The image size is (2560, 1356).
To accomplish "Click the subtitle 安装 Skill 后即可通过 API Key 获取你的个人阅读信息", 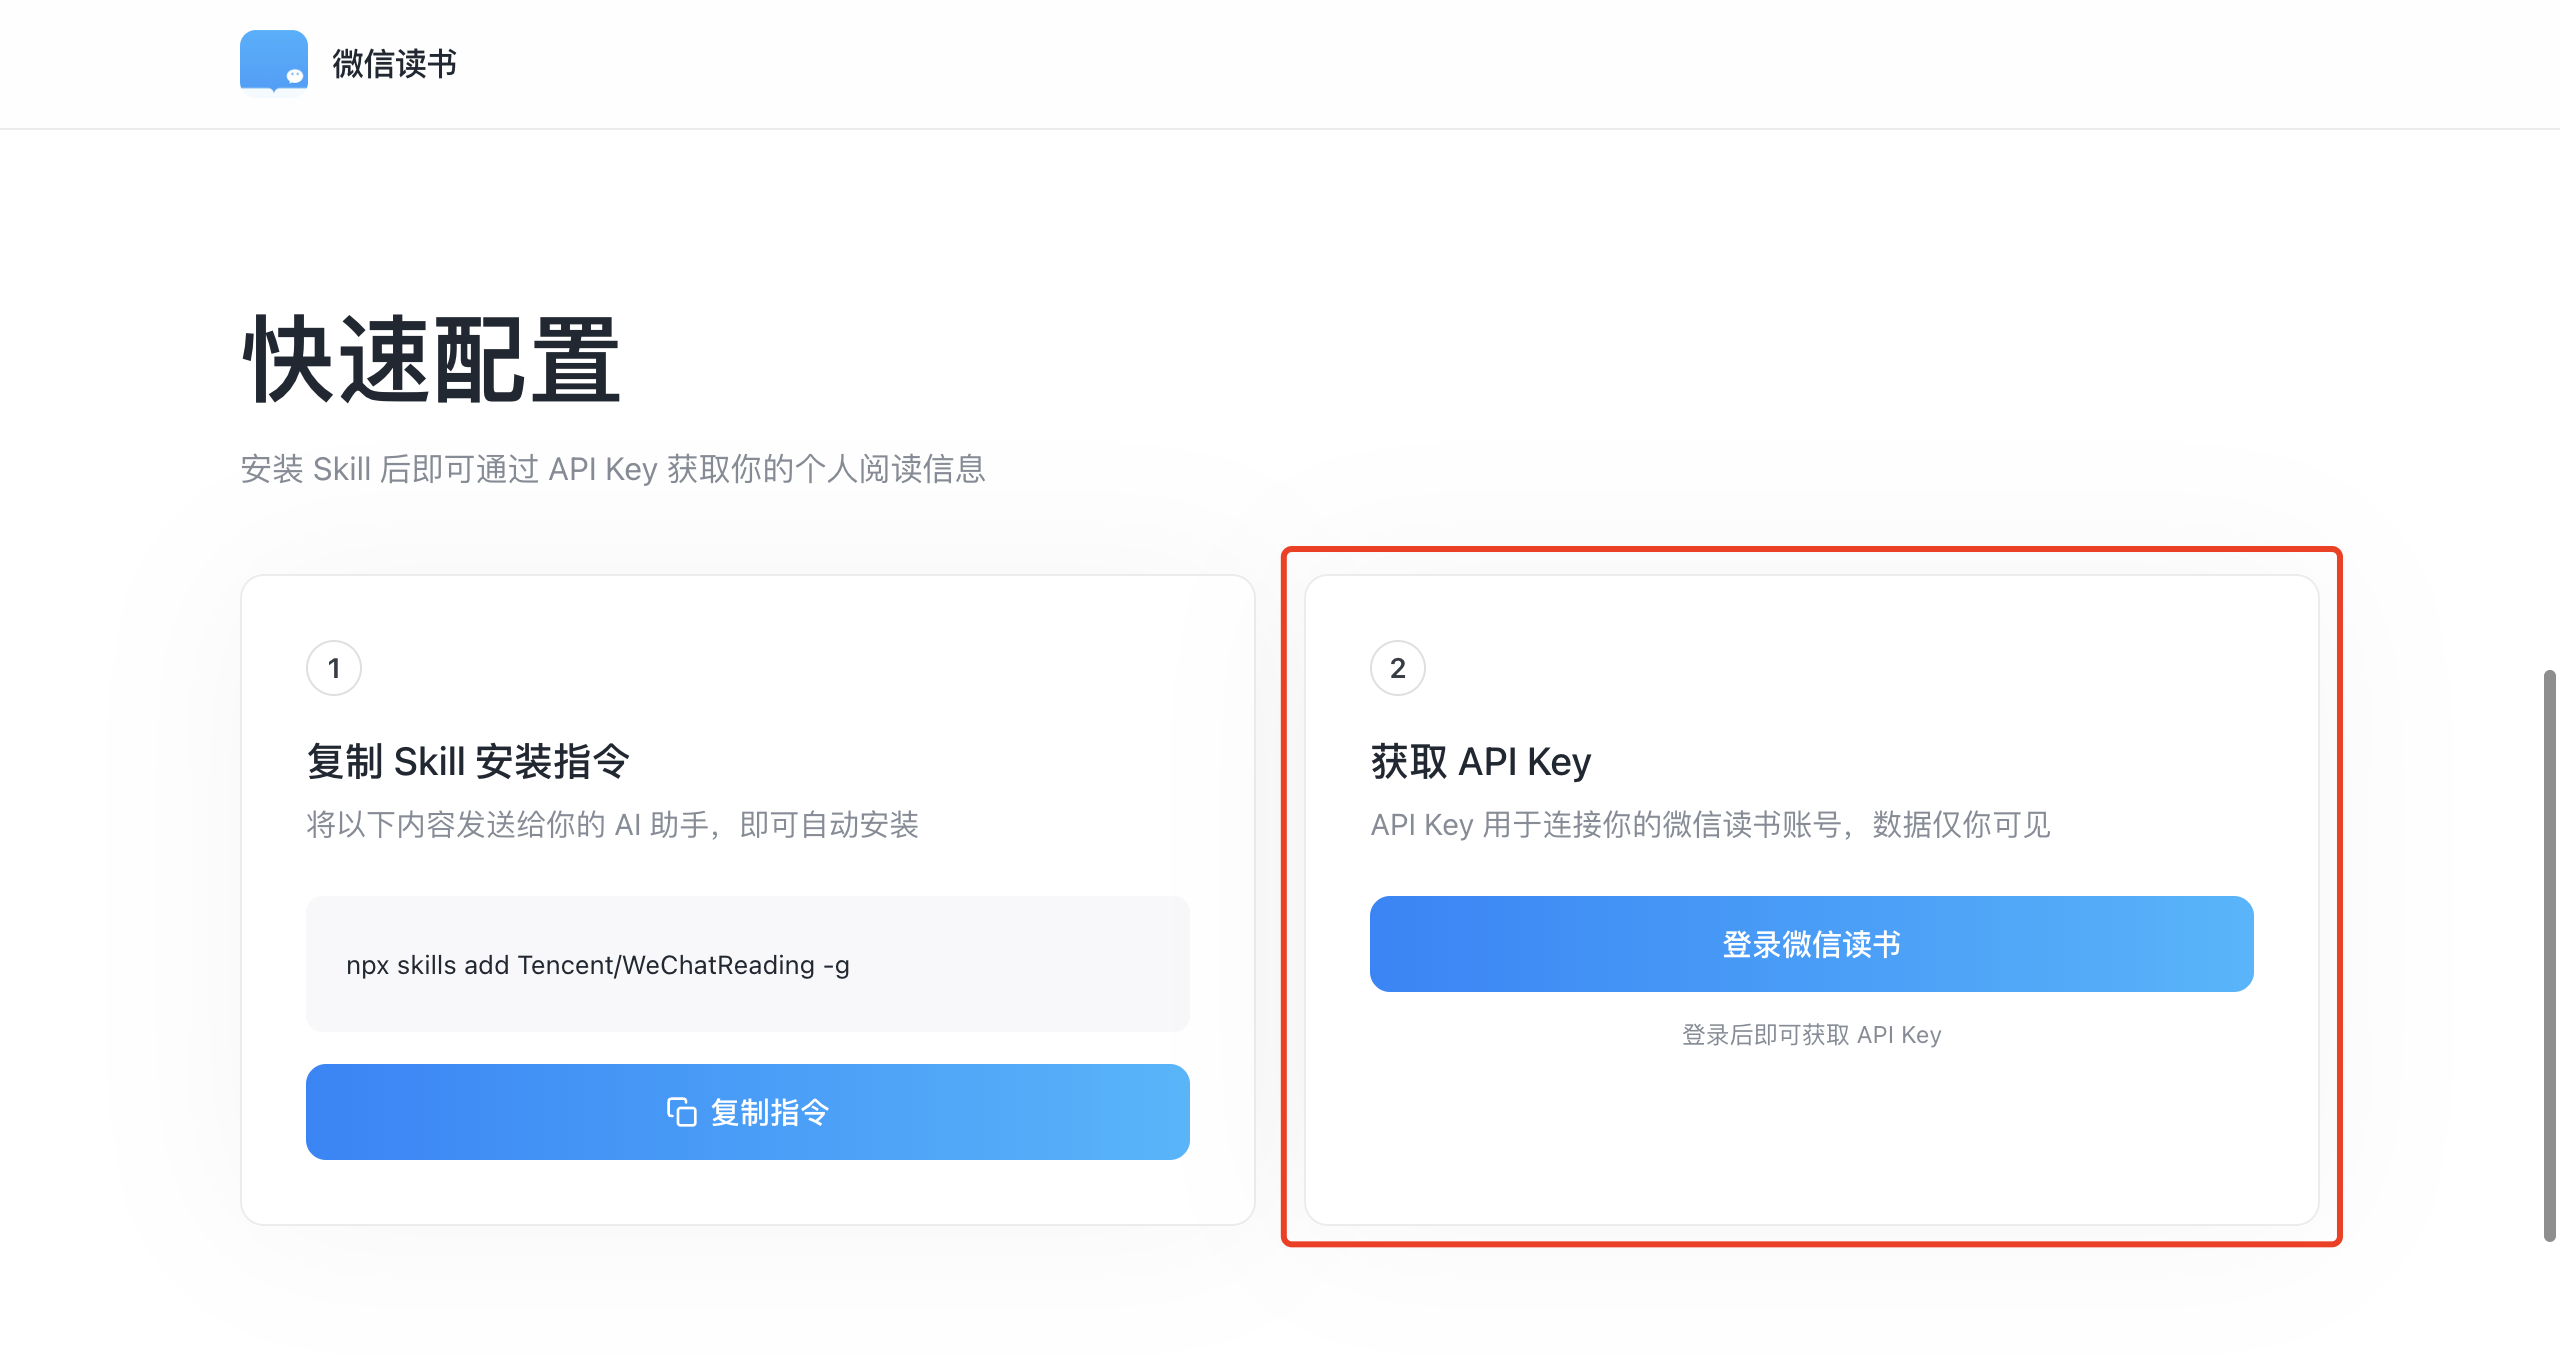I will tap(613, 469).
